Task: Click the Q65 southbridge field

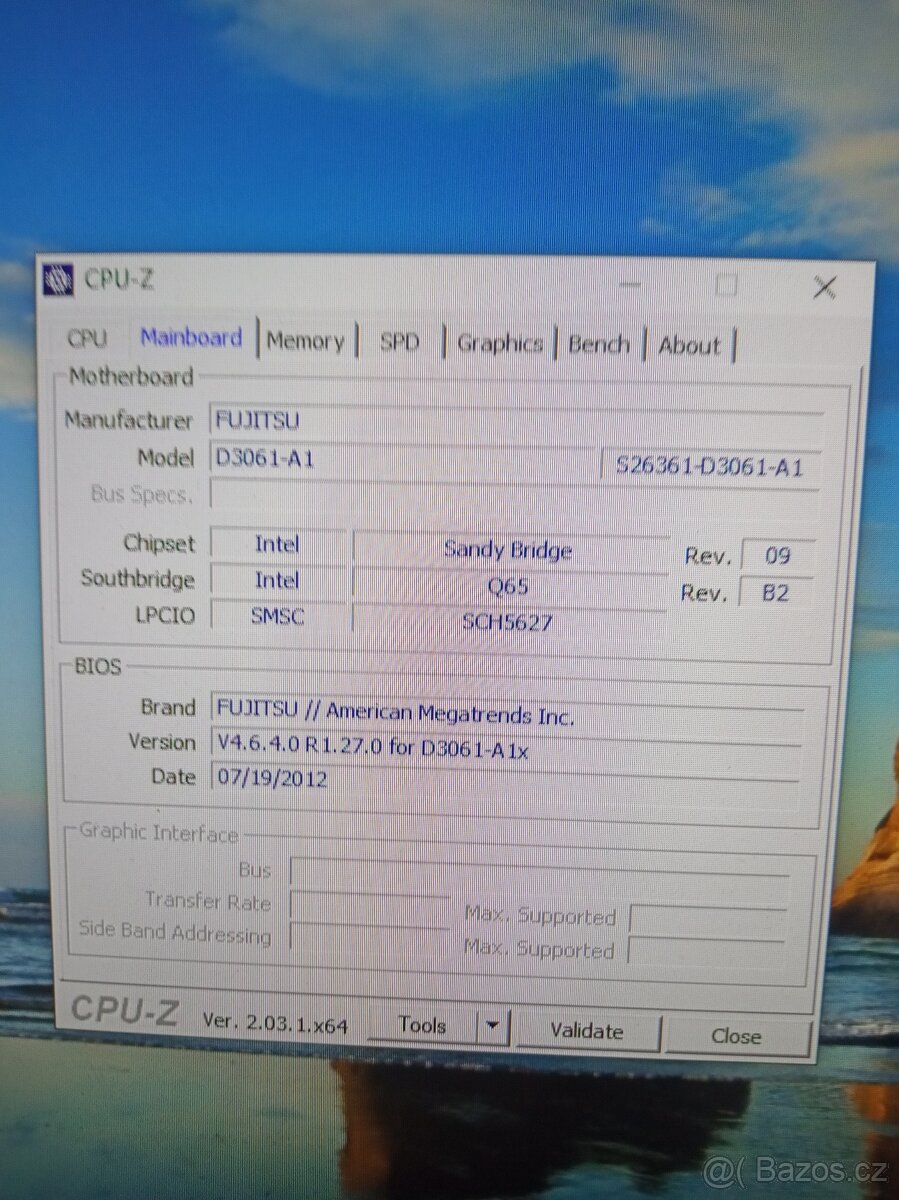Action: tap(508, 586)
